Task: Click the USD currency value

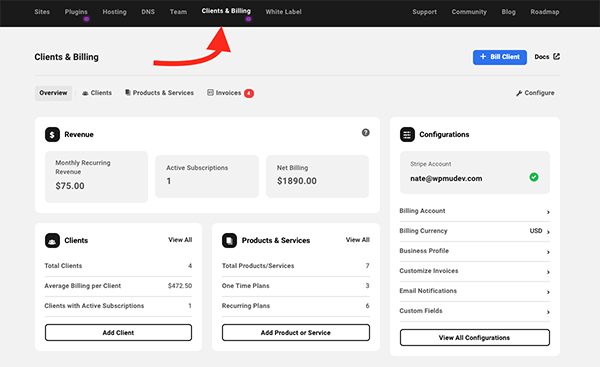Action: 536,231
